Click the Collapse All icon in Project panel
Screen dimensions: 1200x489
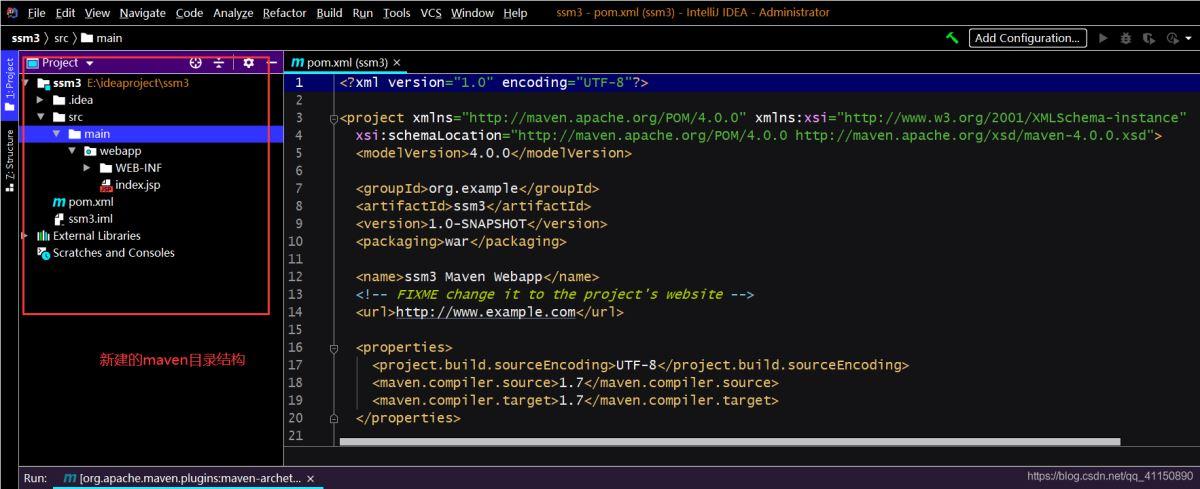[x=219, y=63]
